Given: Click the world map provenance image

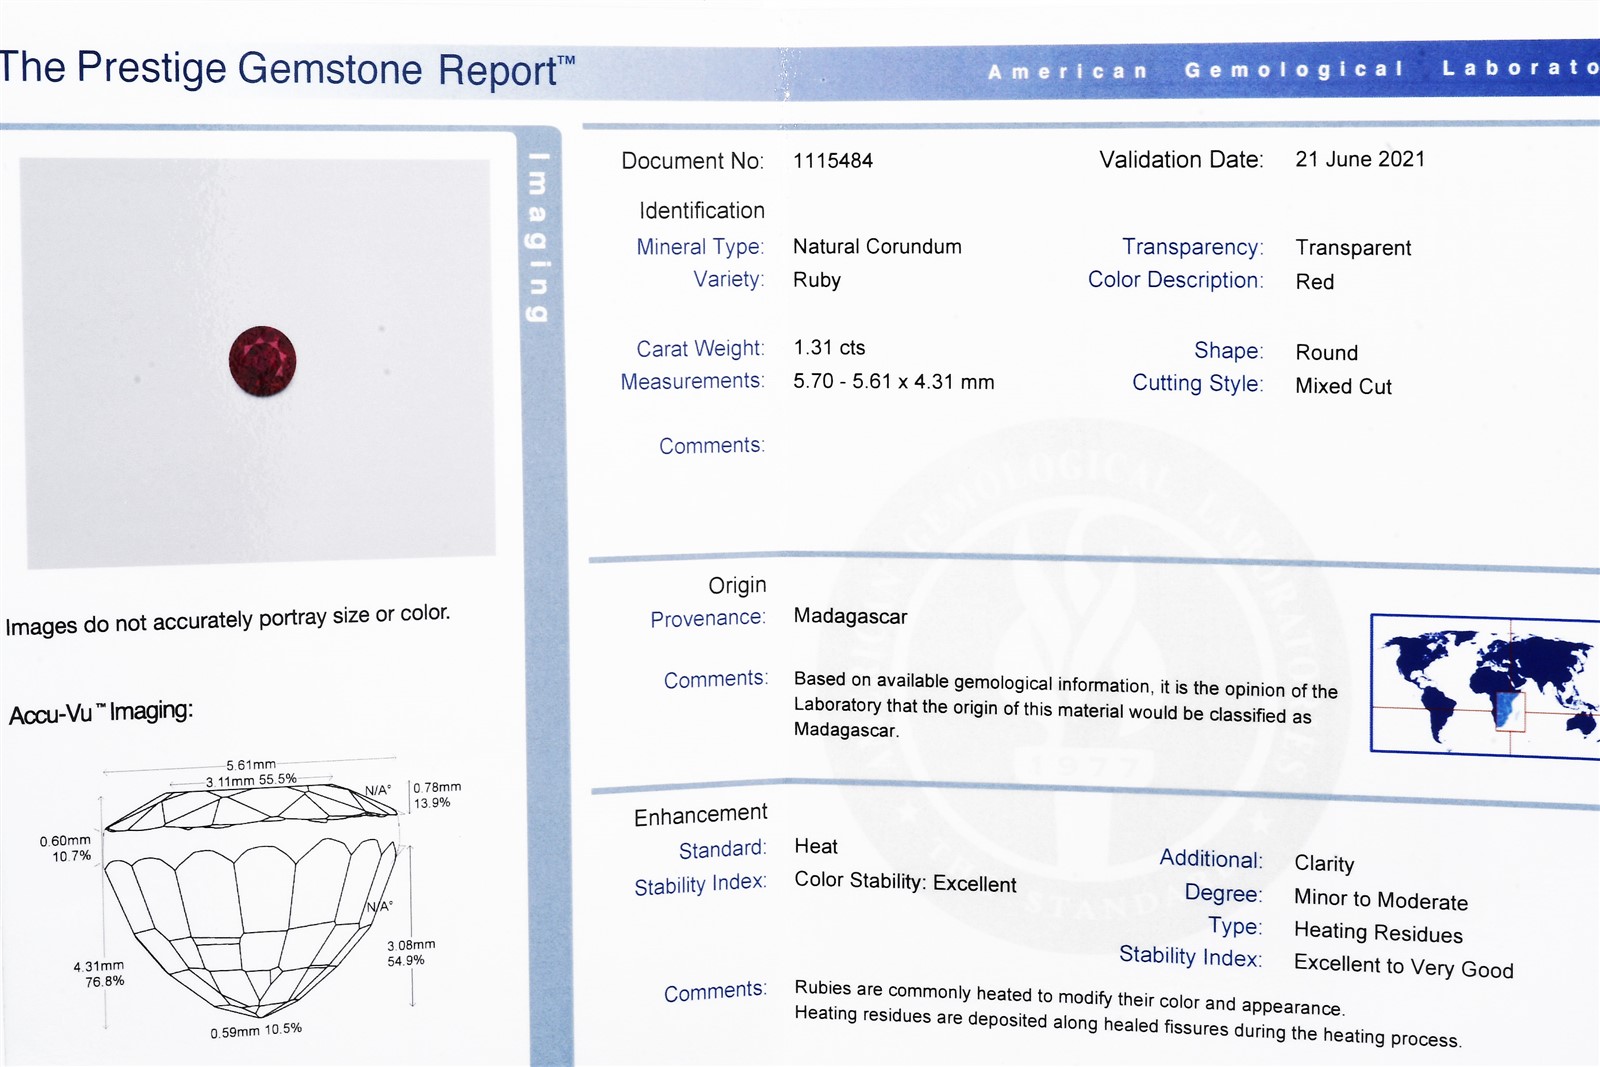Looking at the screenshot, I should tap(1485, 686).
